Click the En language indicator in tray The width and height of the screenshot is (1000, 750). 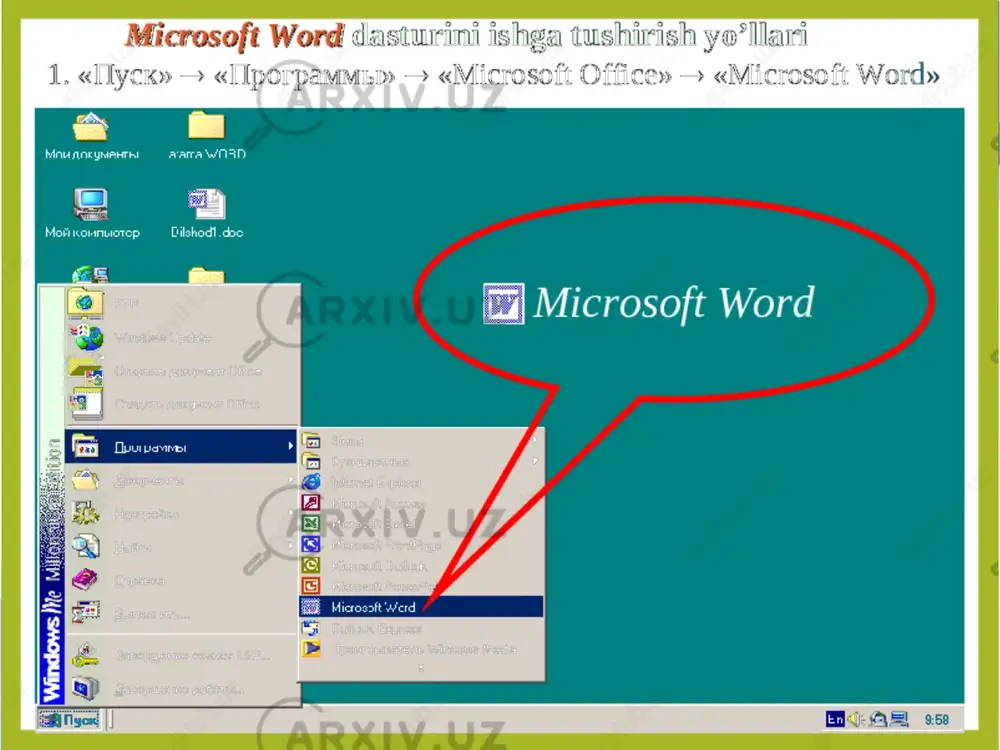pyautogui.click(x=835, y=719)
